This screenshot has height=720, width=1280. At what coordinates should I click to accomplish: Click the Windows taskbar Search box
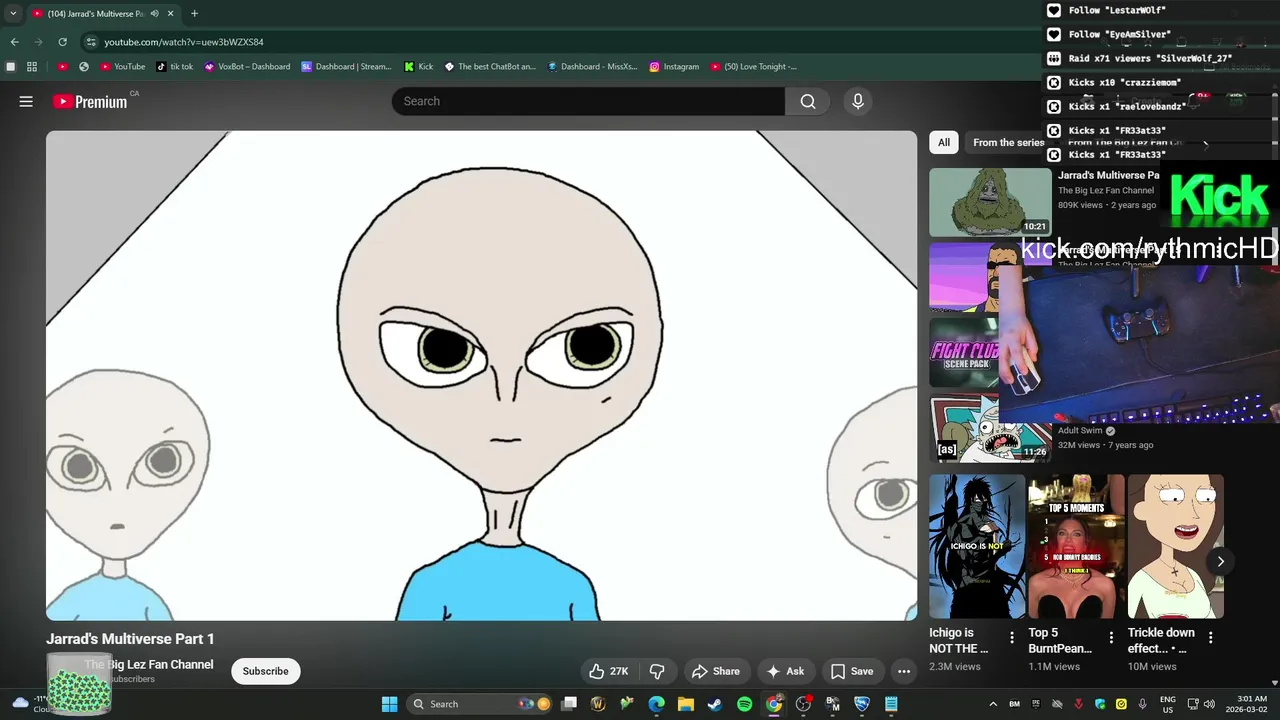480,704
